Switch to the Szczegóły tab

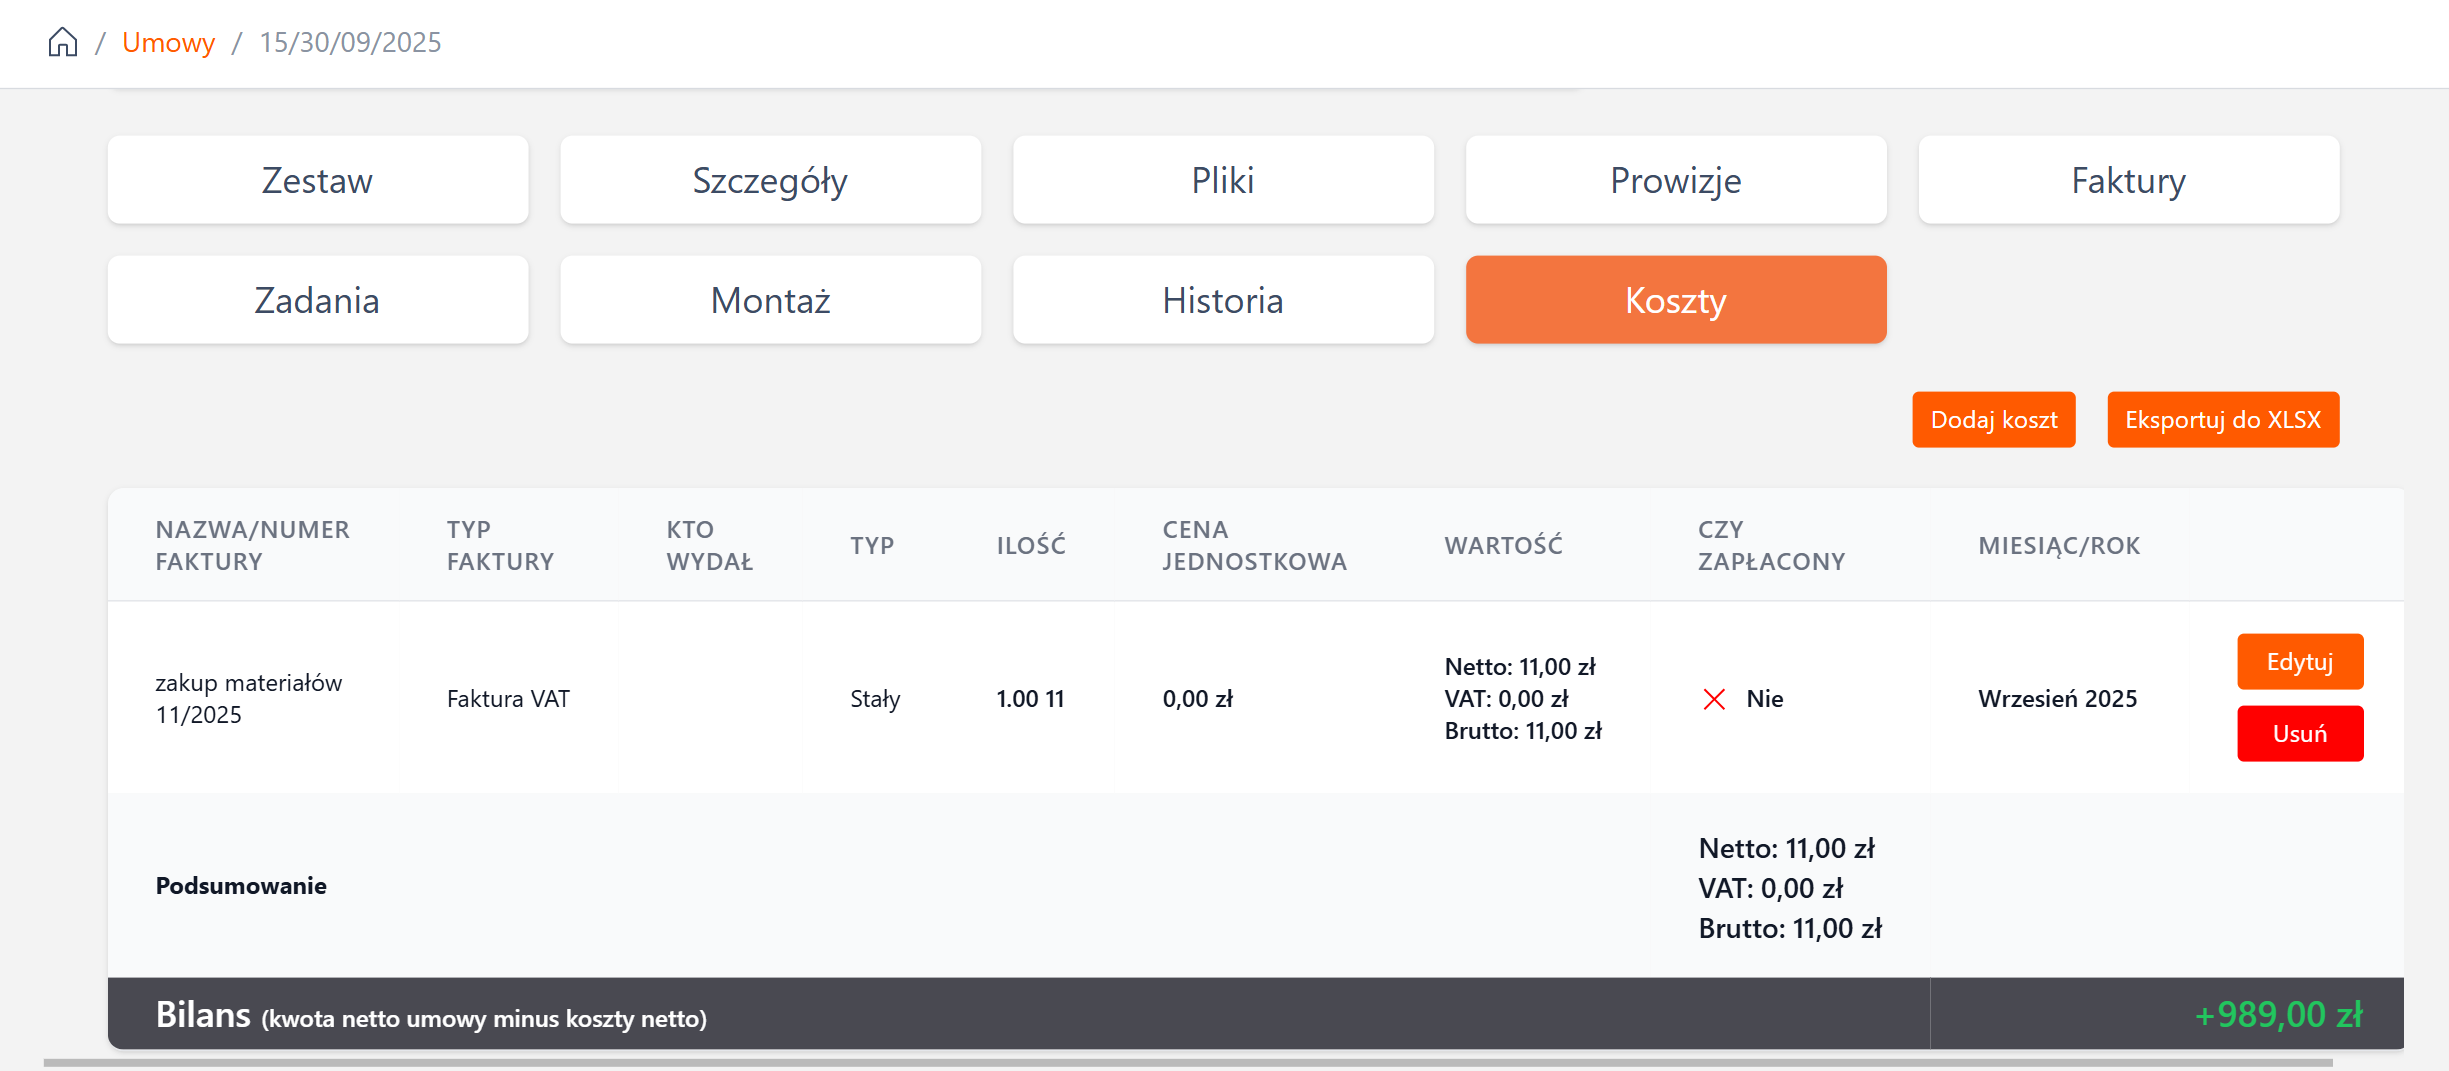pos(770,180)
